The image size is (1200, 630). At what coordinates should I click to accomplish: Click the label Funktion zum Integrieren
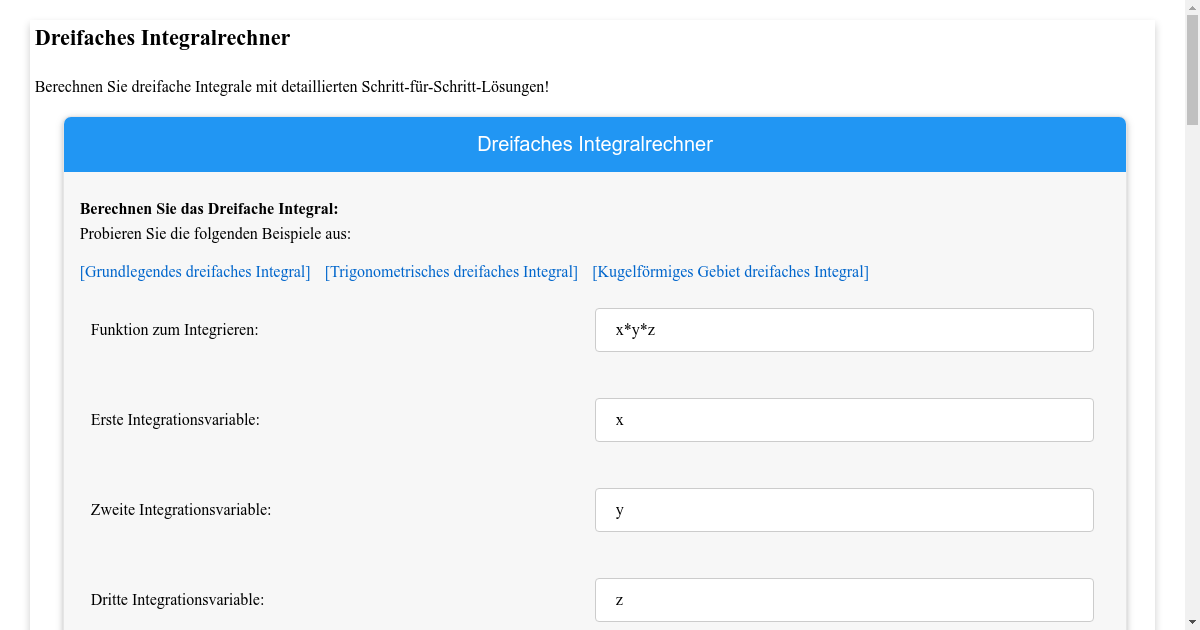[175, 329]
